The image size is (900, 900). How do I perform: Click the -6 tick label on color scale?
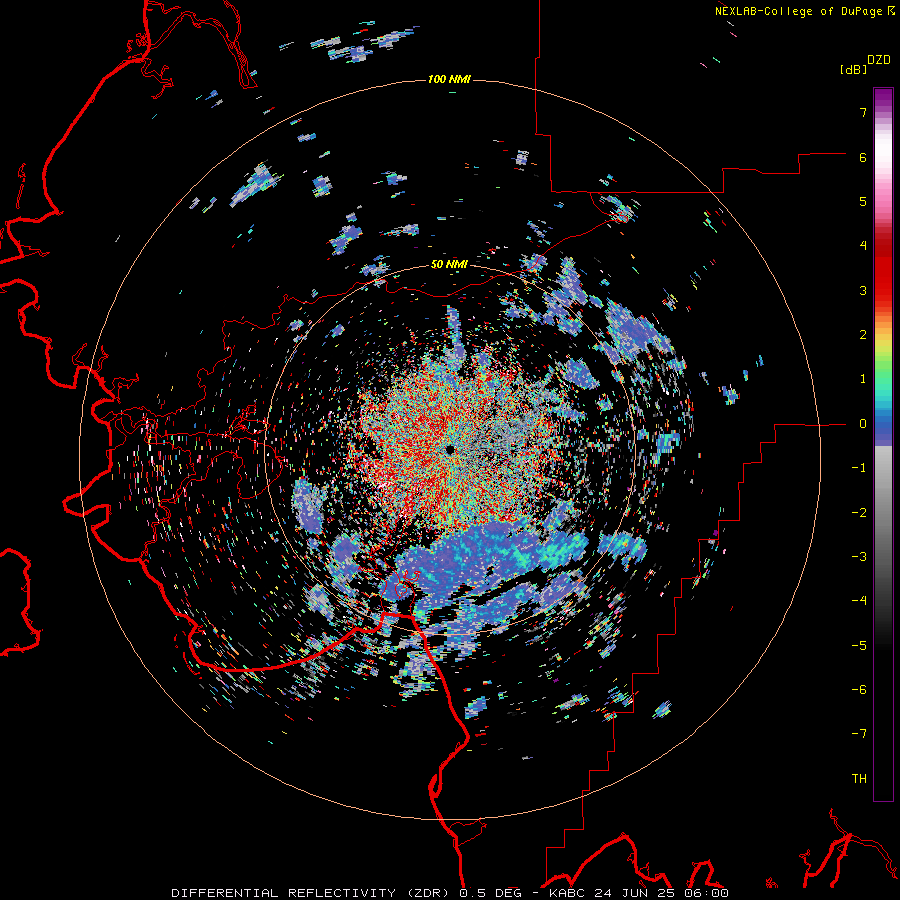click(859, 690)
